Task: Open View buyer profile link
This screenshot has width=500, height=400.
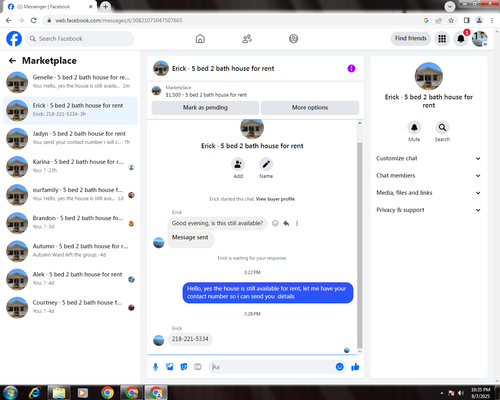Action: [275, 199]
